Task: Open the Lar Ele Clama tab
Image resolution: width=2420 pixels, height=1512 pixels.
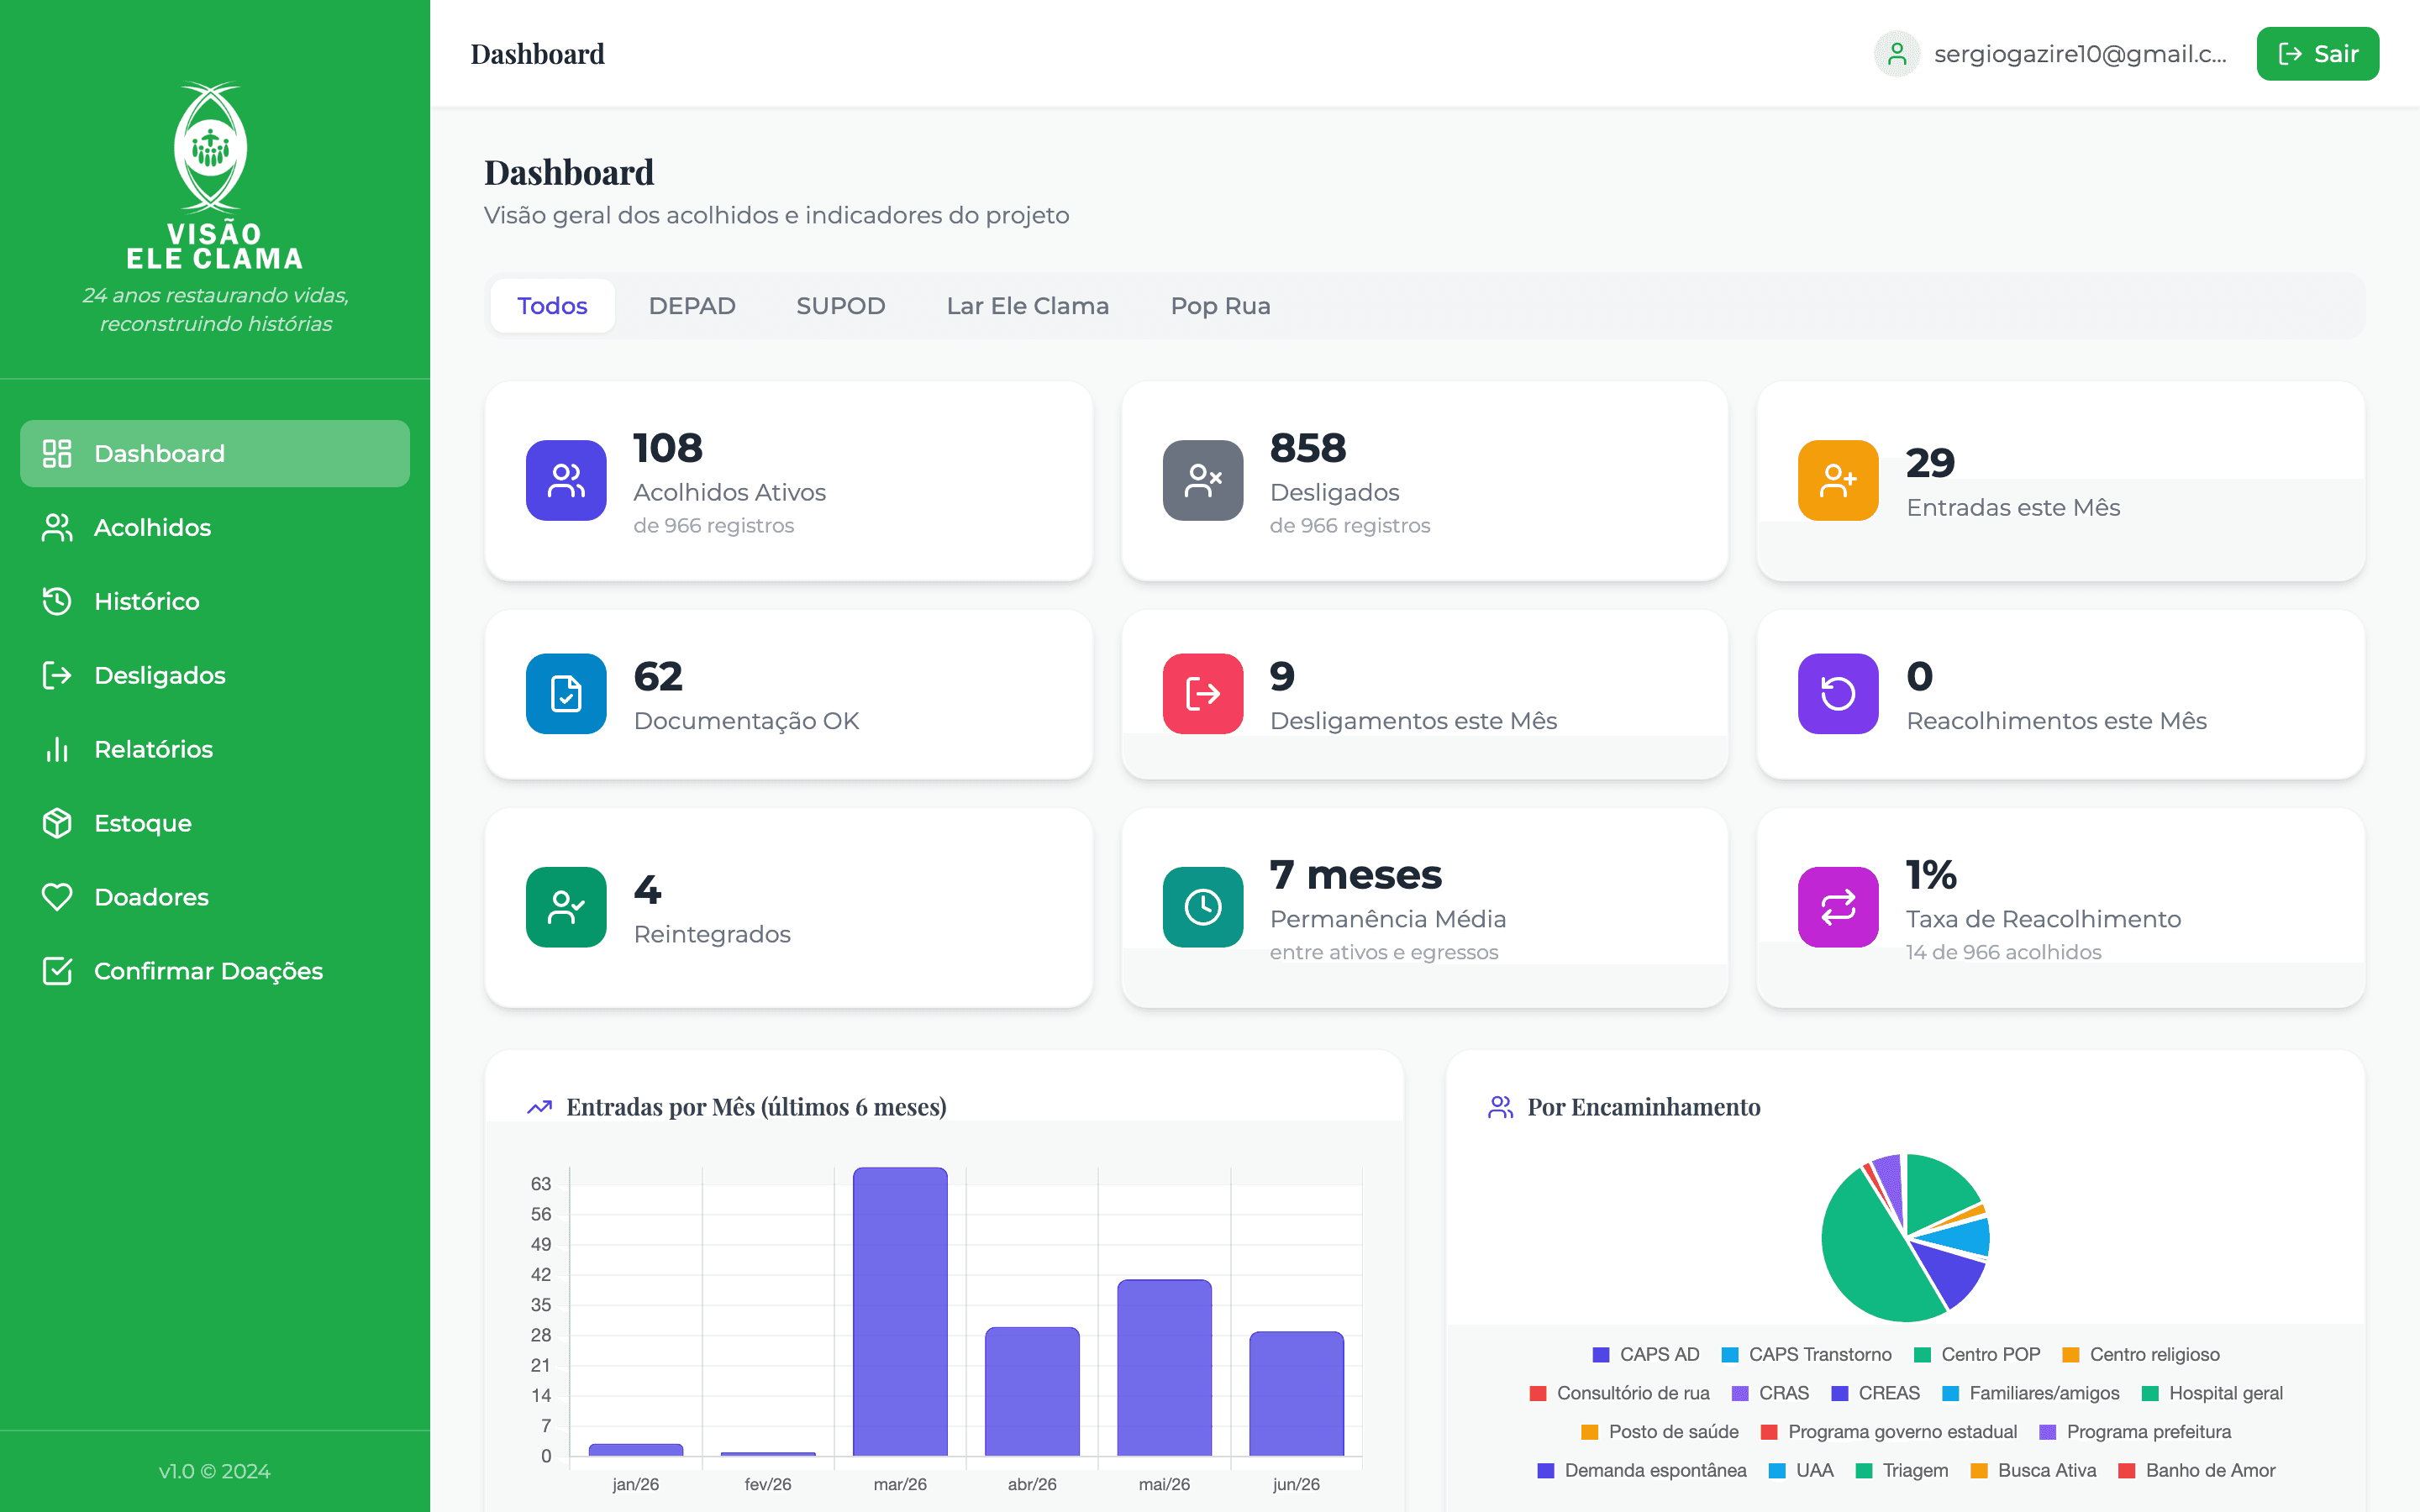Action: (x=1028, y=306)
